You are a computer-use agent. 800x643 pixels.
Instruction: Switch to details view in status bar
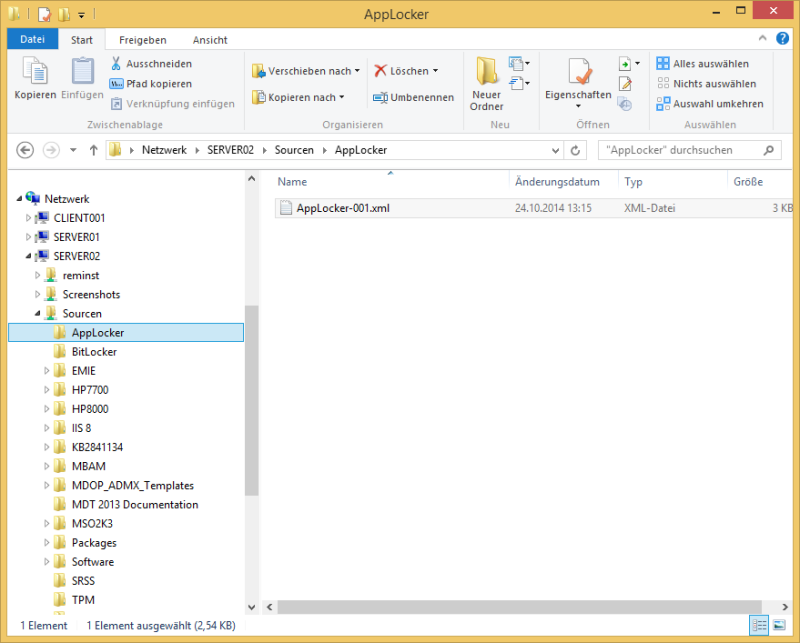coord(760,625)
